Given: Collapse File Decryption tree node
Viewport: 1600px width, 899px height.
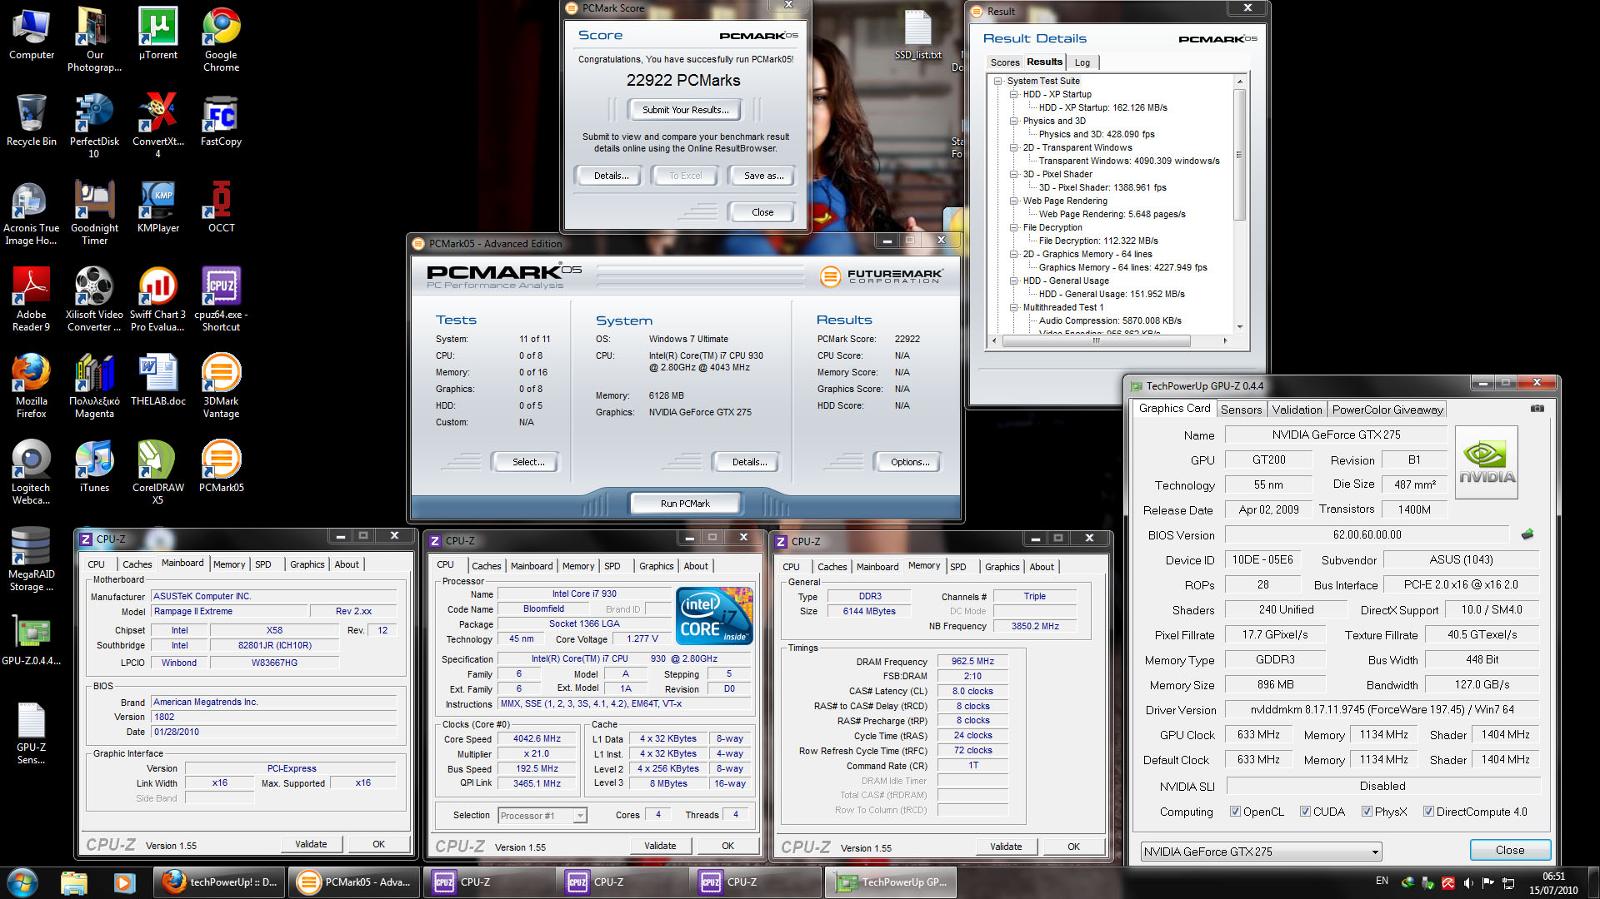Looking at the screenshot, I should click(x=1013, y=227).
